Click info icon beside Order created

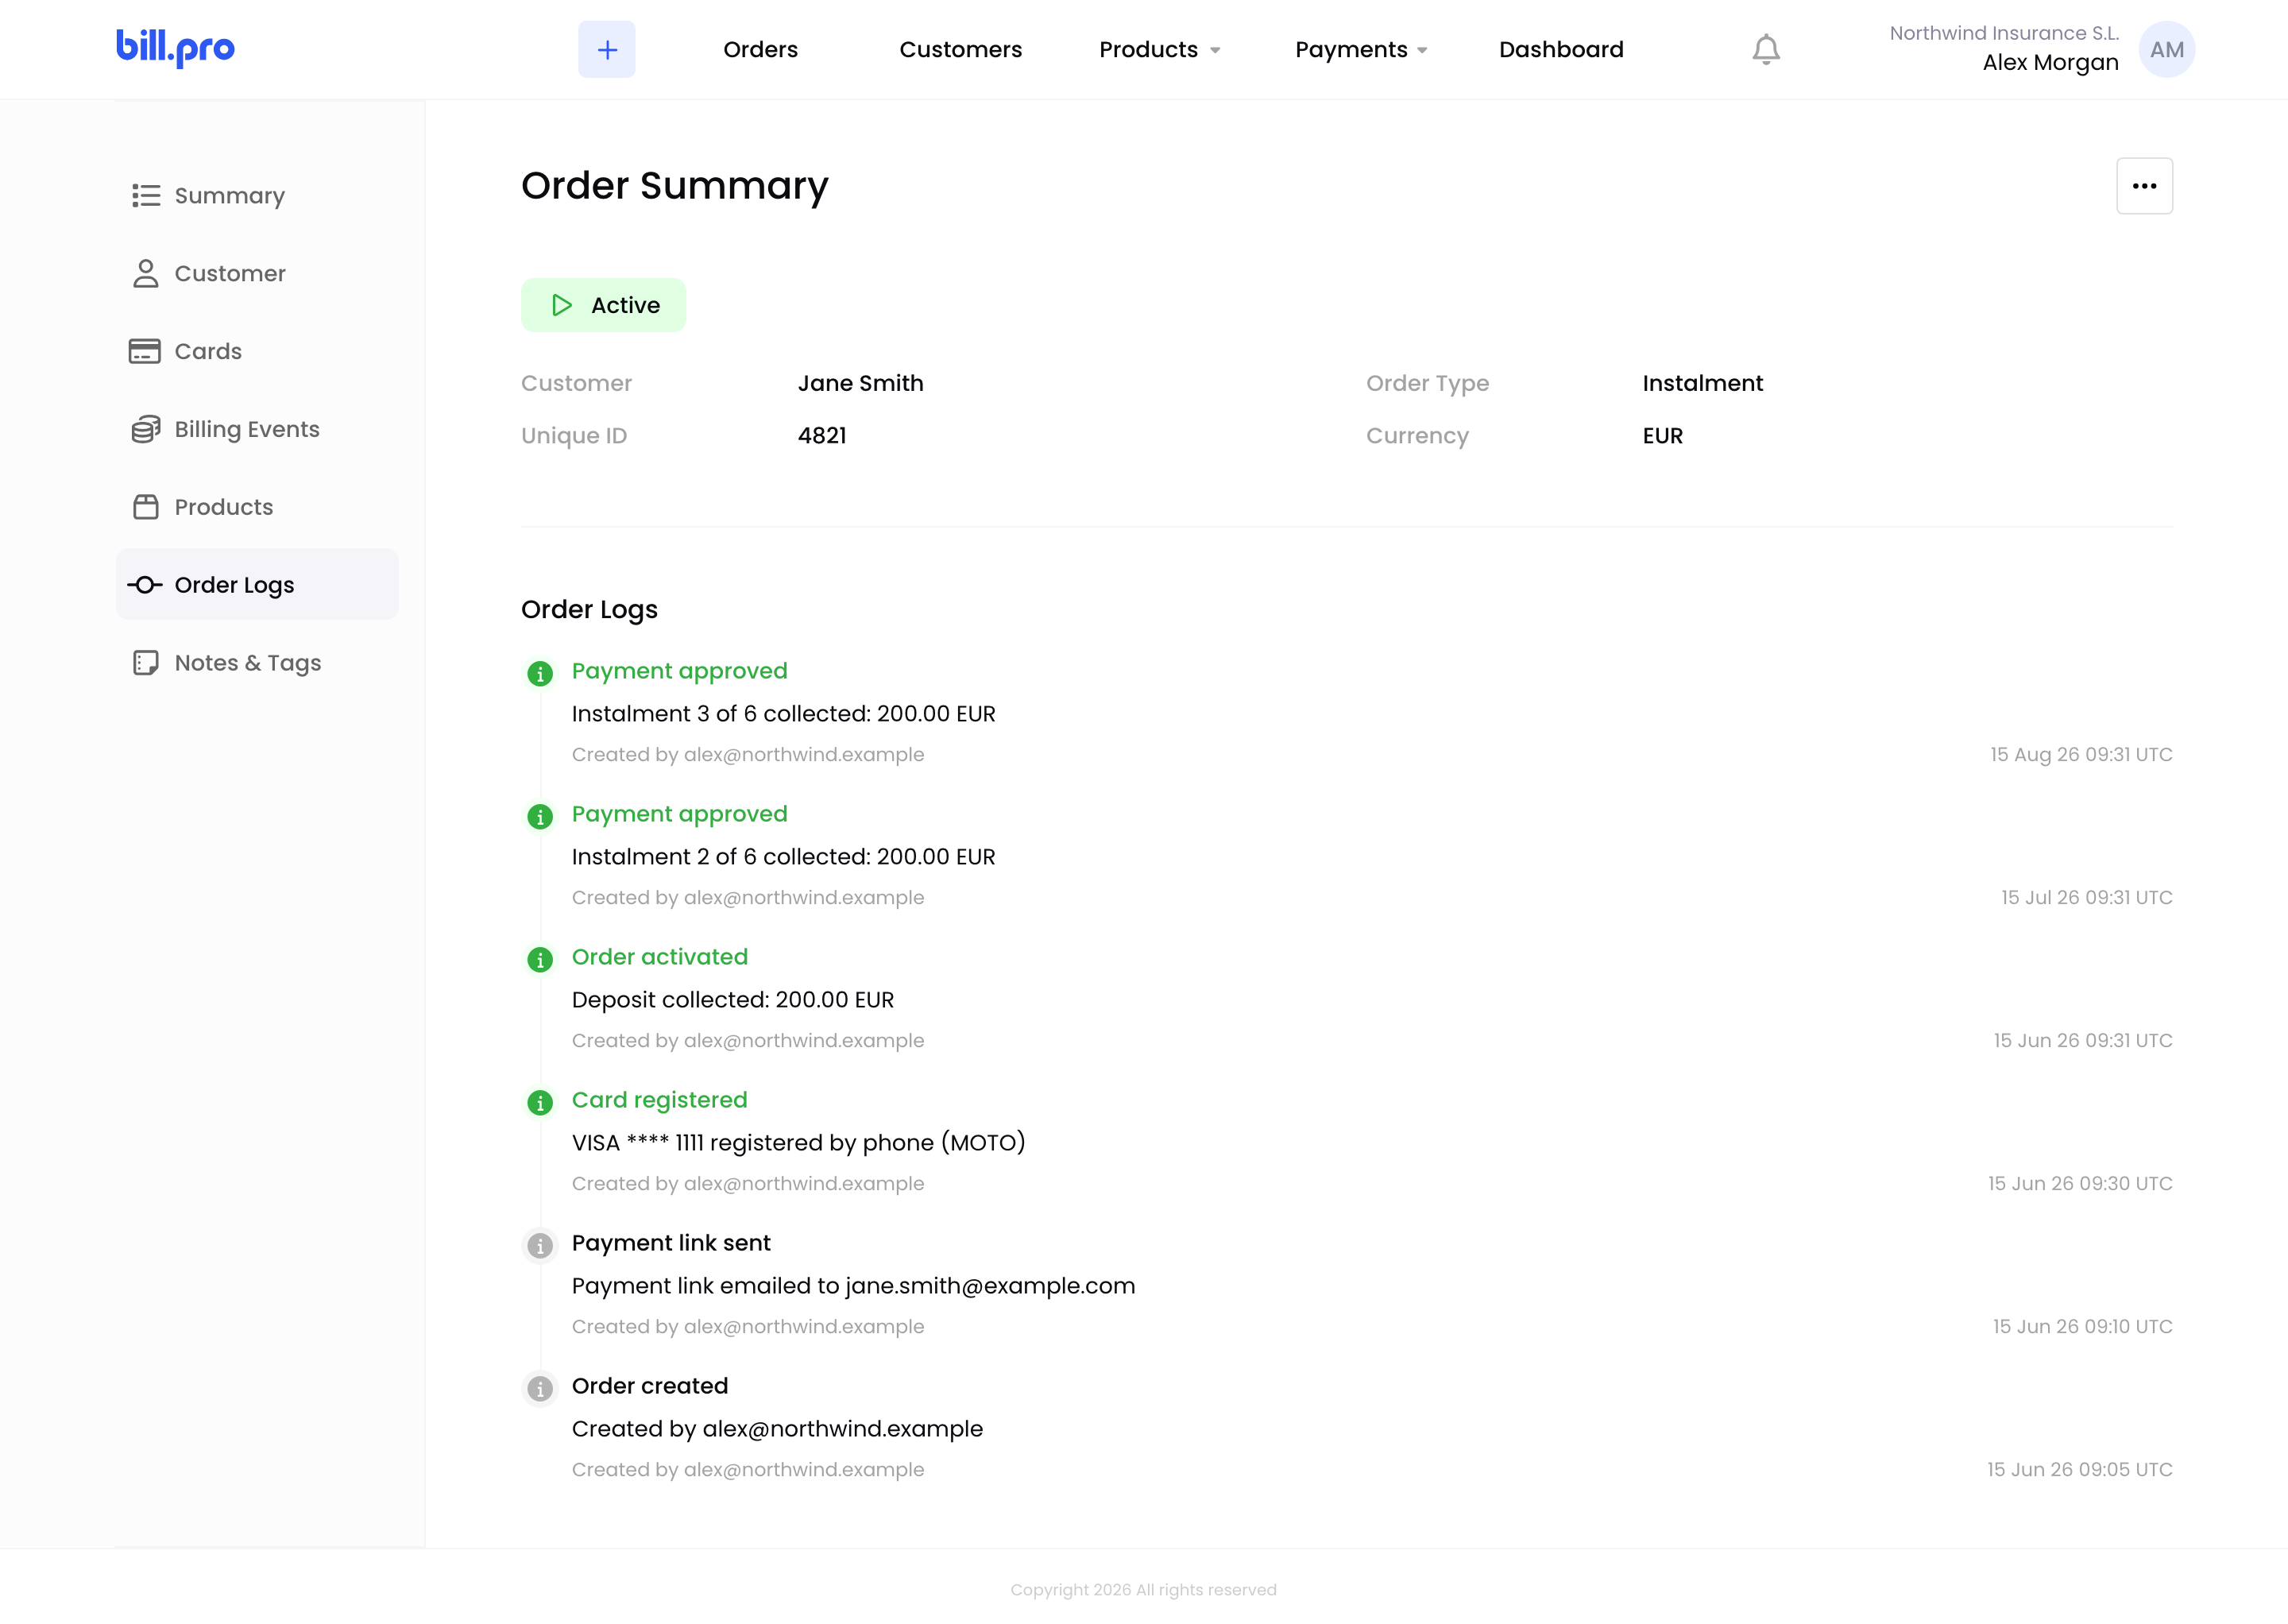[540, 1389]
